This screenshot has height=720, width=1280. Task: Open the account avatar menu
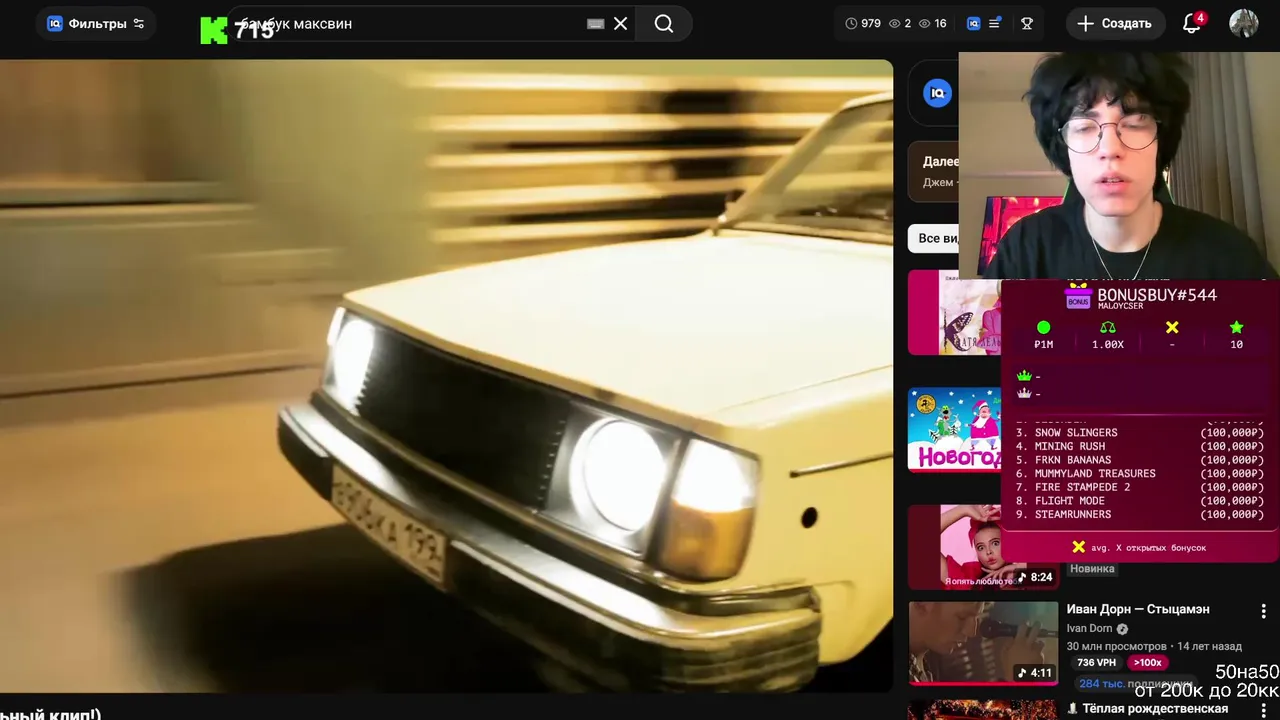pos(1244,23)
